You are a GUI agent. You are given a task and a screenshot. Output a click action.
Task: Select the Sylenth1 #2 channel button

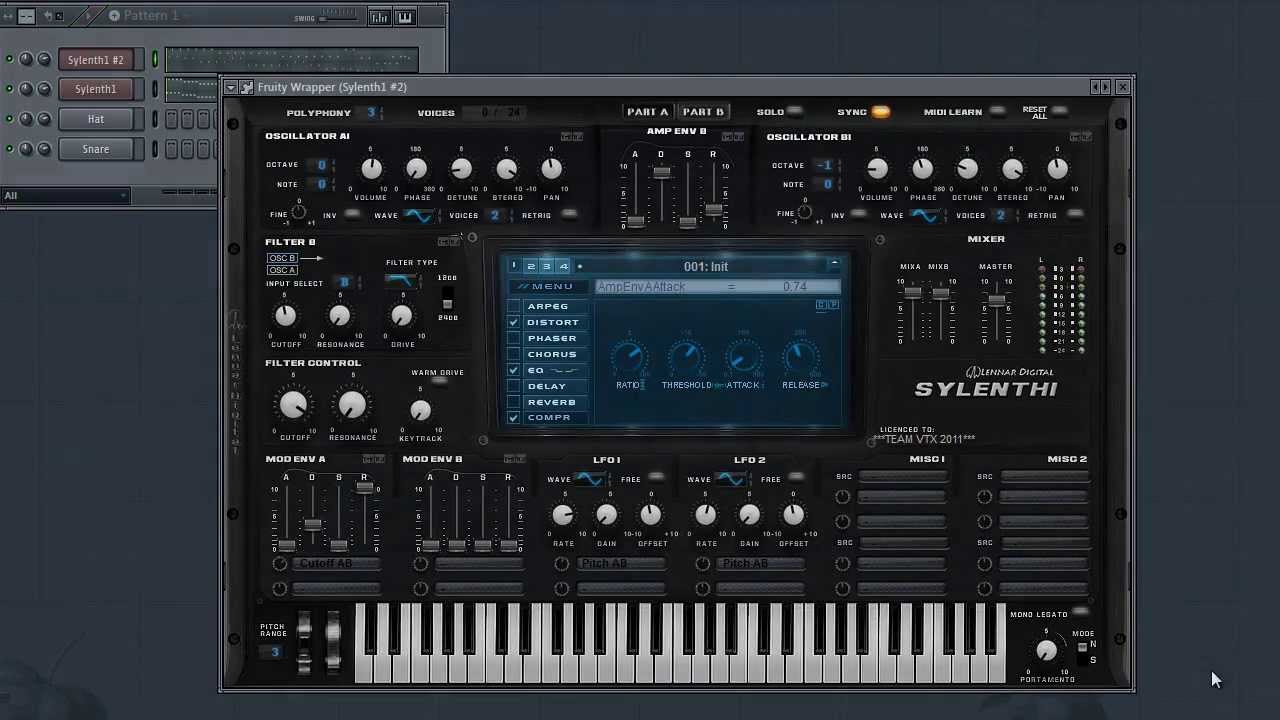pyautogui.click(x=96, y=60)
